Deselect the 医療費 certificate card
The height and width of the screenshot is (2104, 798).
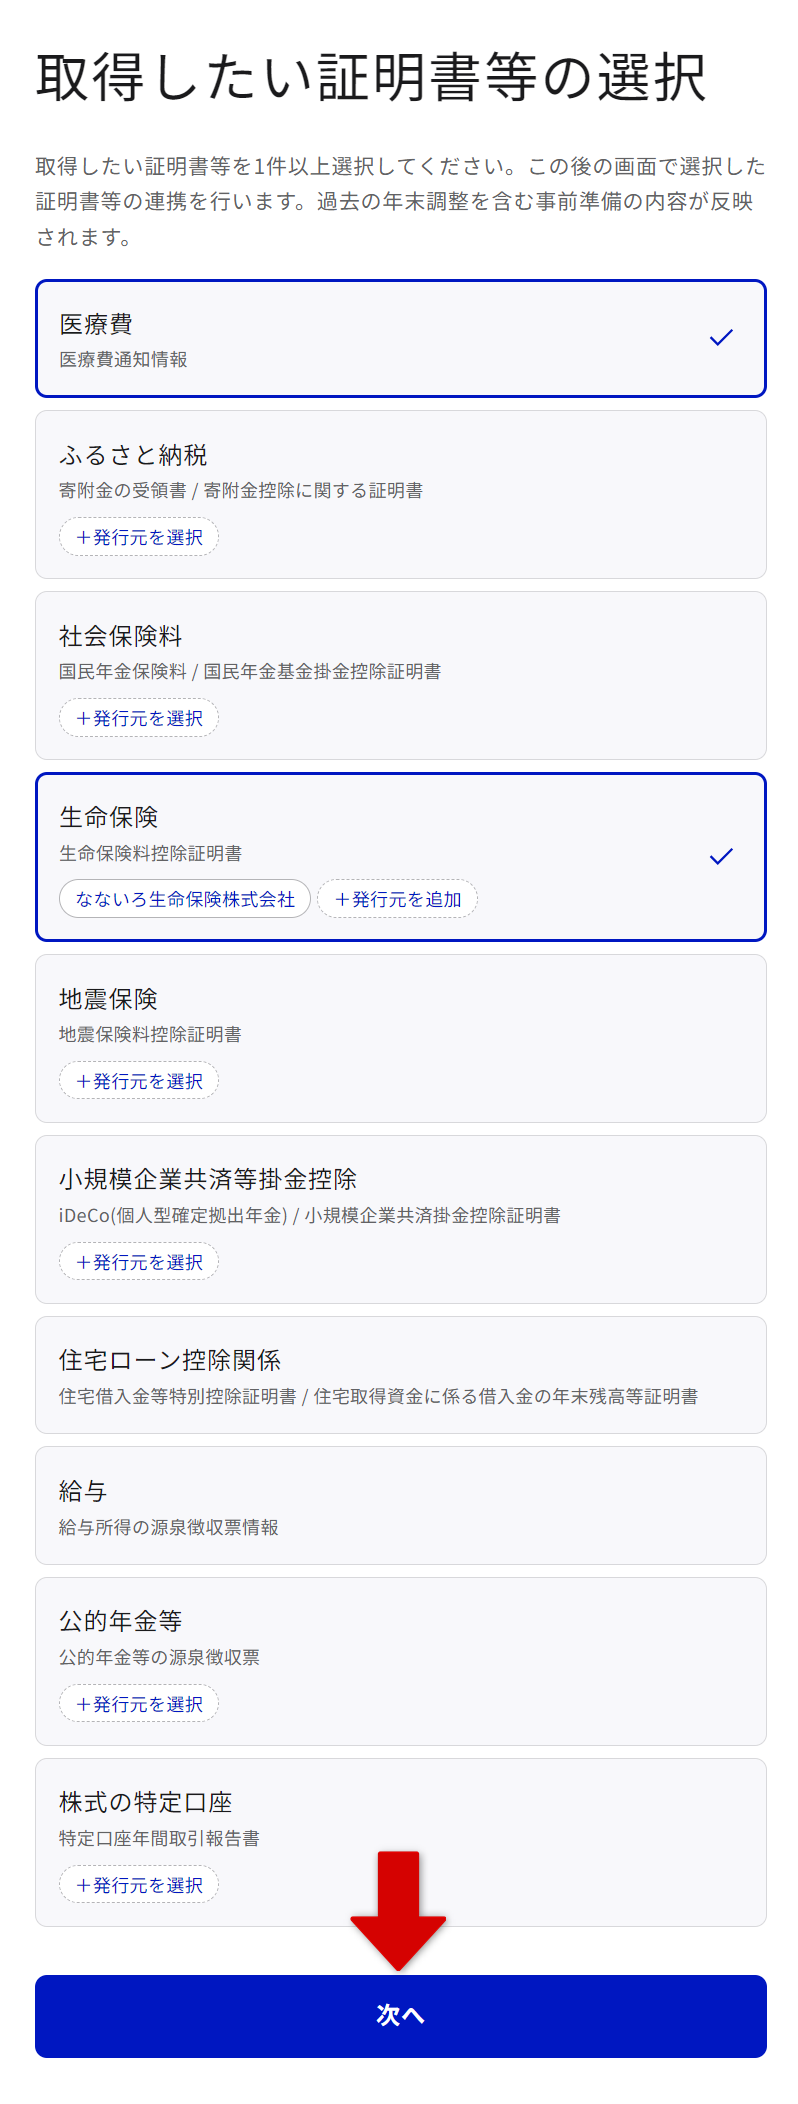(400, 338)
